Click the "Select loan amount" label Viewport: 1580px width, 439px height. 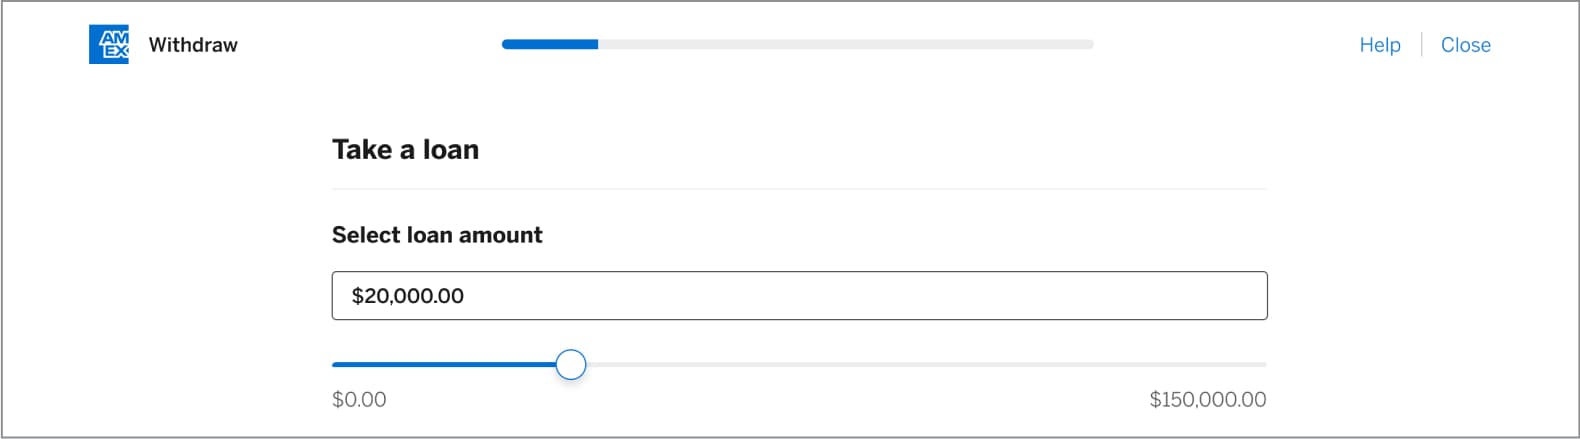pos(437,235)
